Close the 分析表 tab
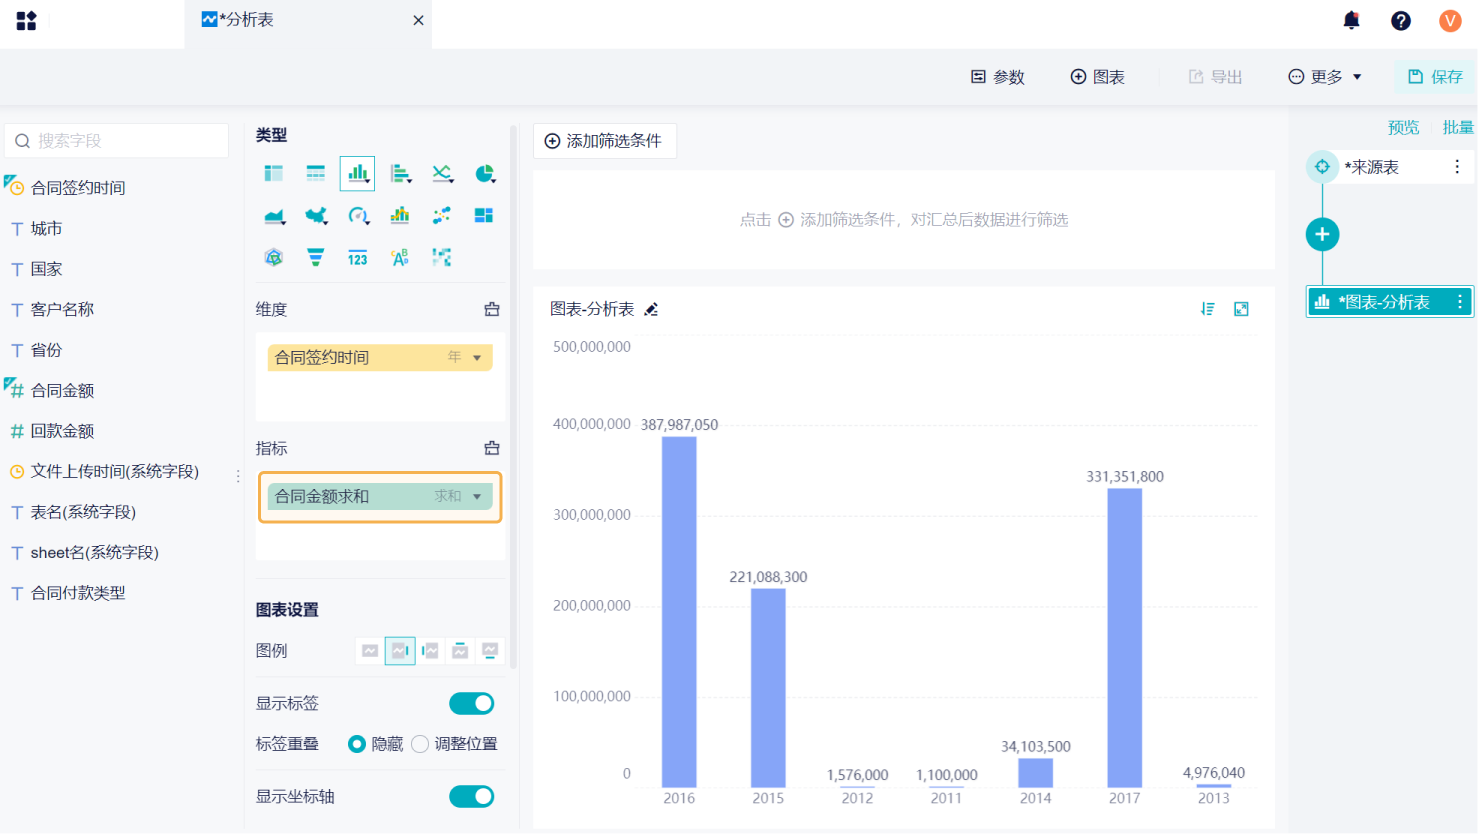1478x834 pixels. (x=418, y=20)
